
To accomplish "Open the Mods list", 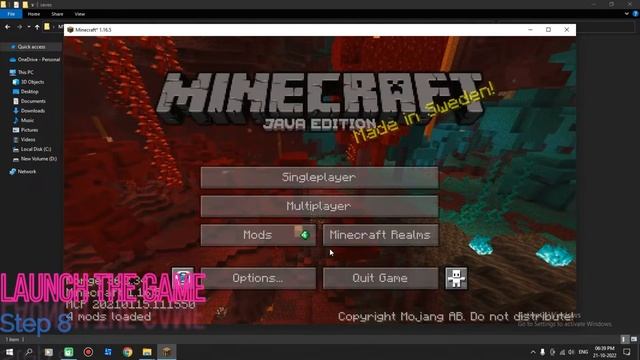I will coord(258,235).
